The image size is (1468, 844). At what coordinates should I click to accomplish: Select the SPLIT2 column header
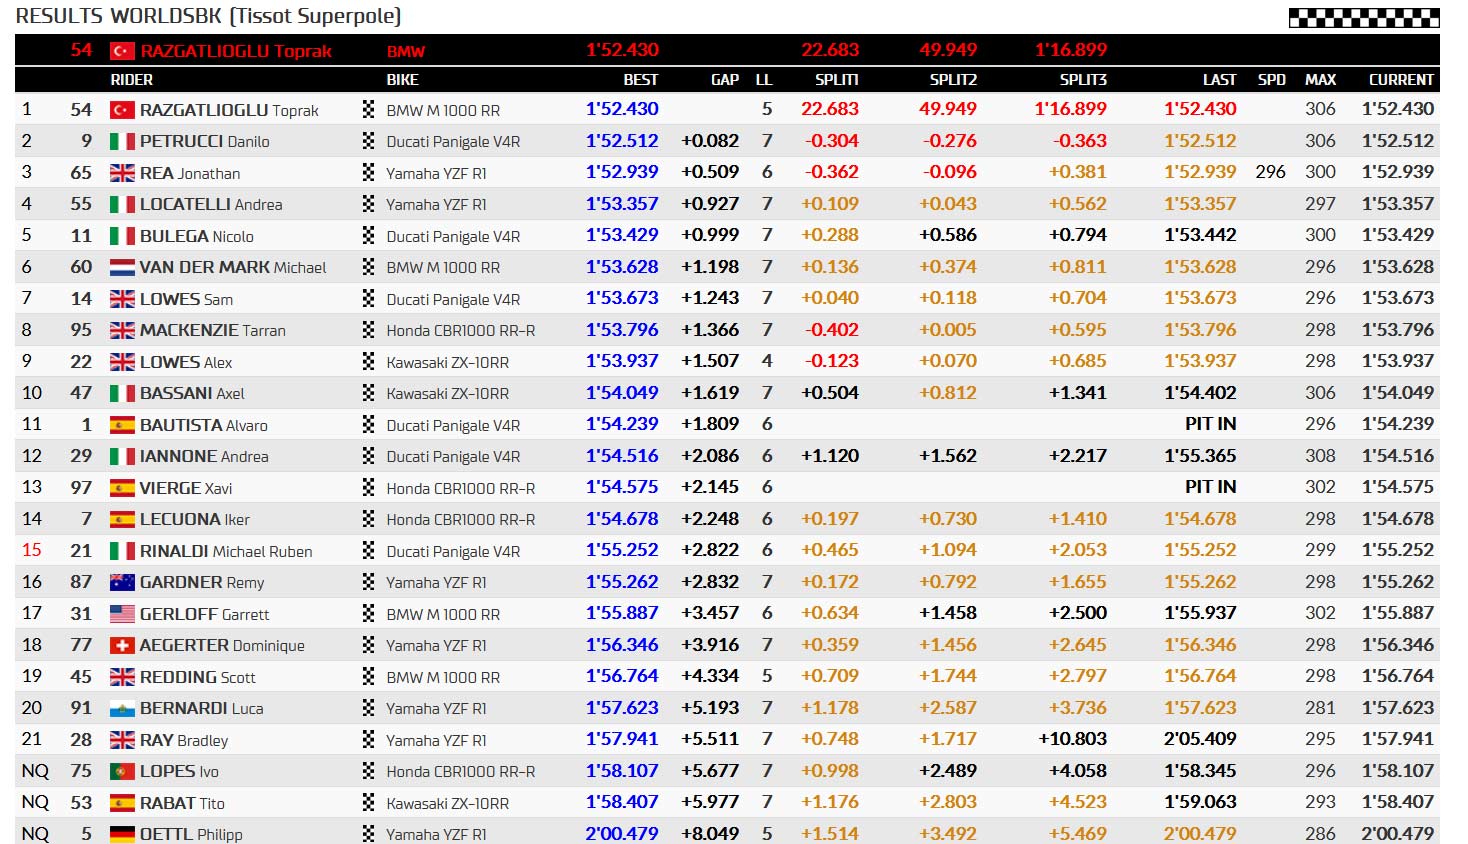tap(954, 80)
